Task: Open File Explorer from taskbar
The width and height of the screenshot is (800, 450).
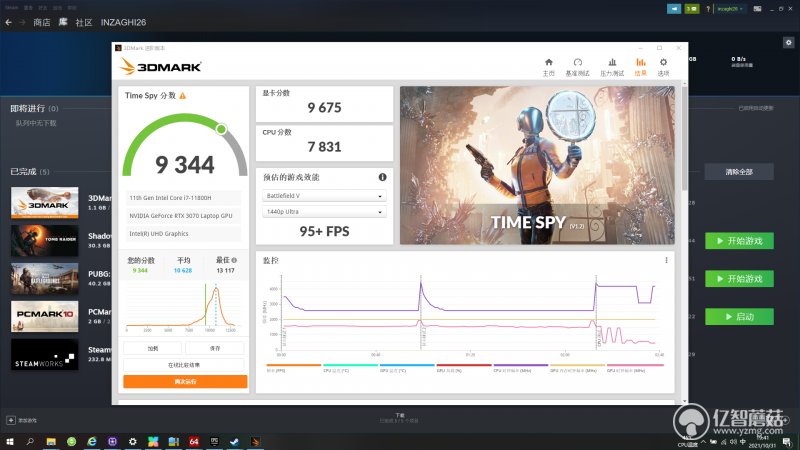Action: 51,442
